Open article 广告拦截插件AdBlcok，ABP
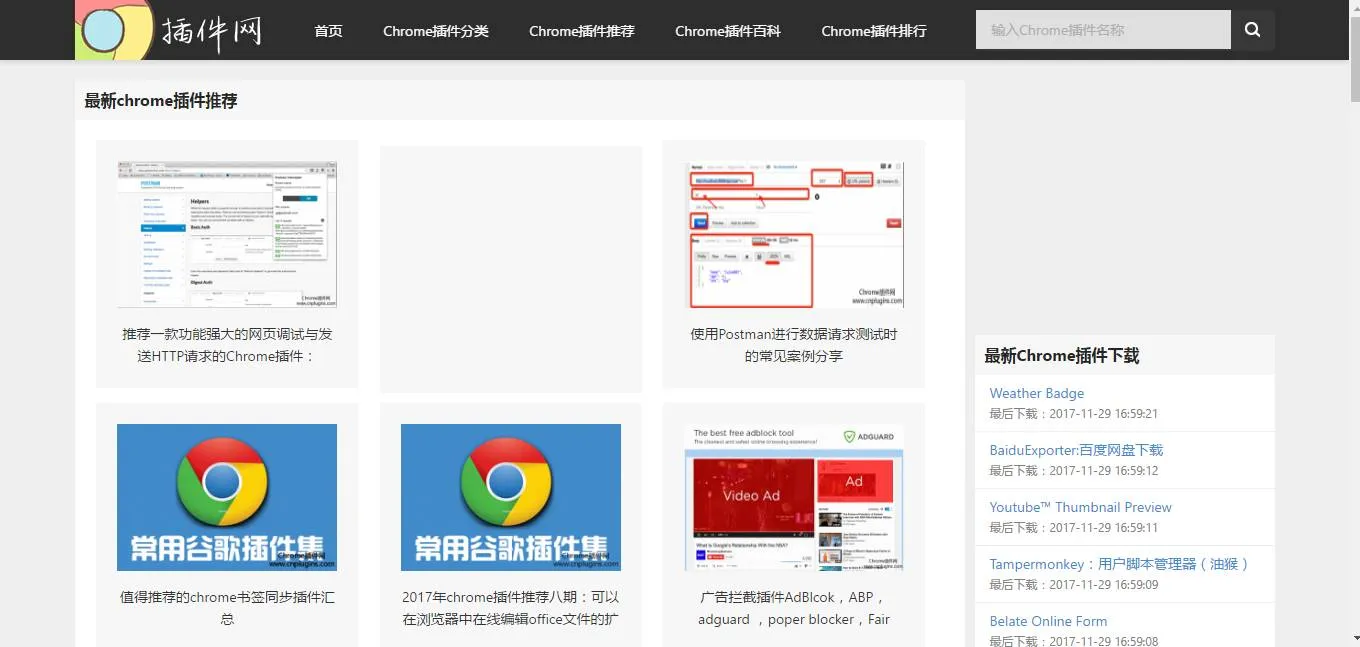This screenshot has height=647, width=1360. point(794,608)
